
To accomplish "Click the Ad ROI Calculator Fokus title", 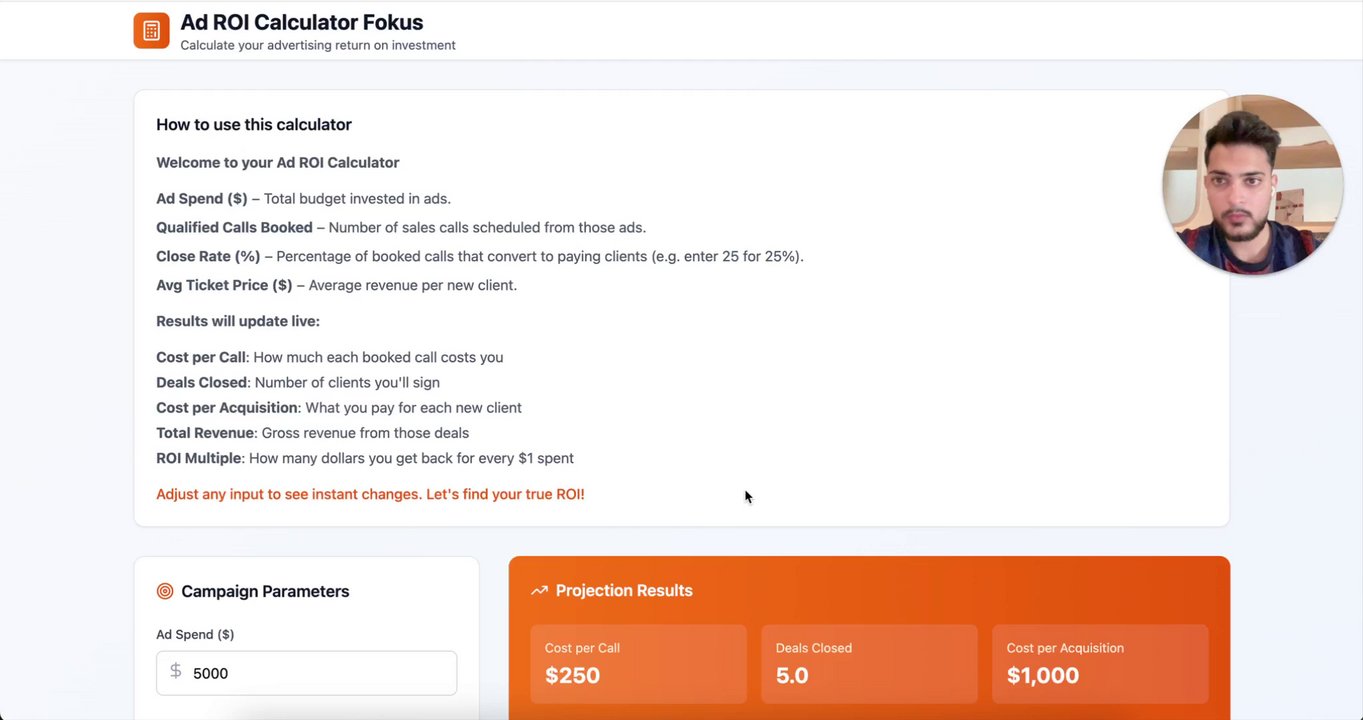I will pyautogui.click(x=301, y=22).
